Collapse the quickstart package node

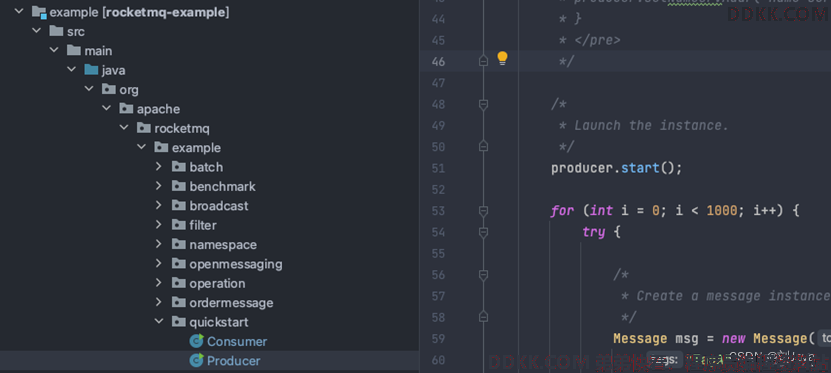coord(158,322)
